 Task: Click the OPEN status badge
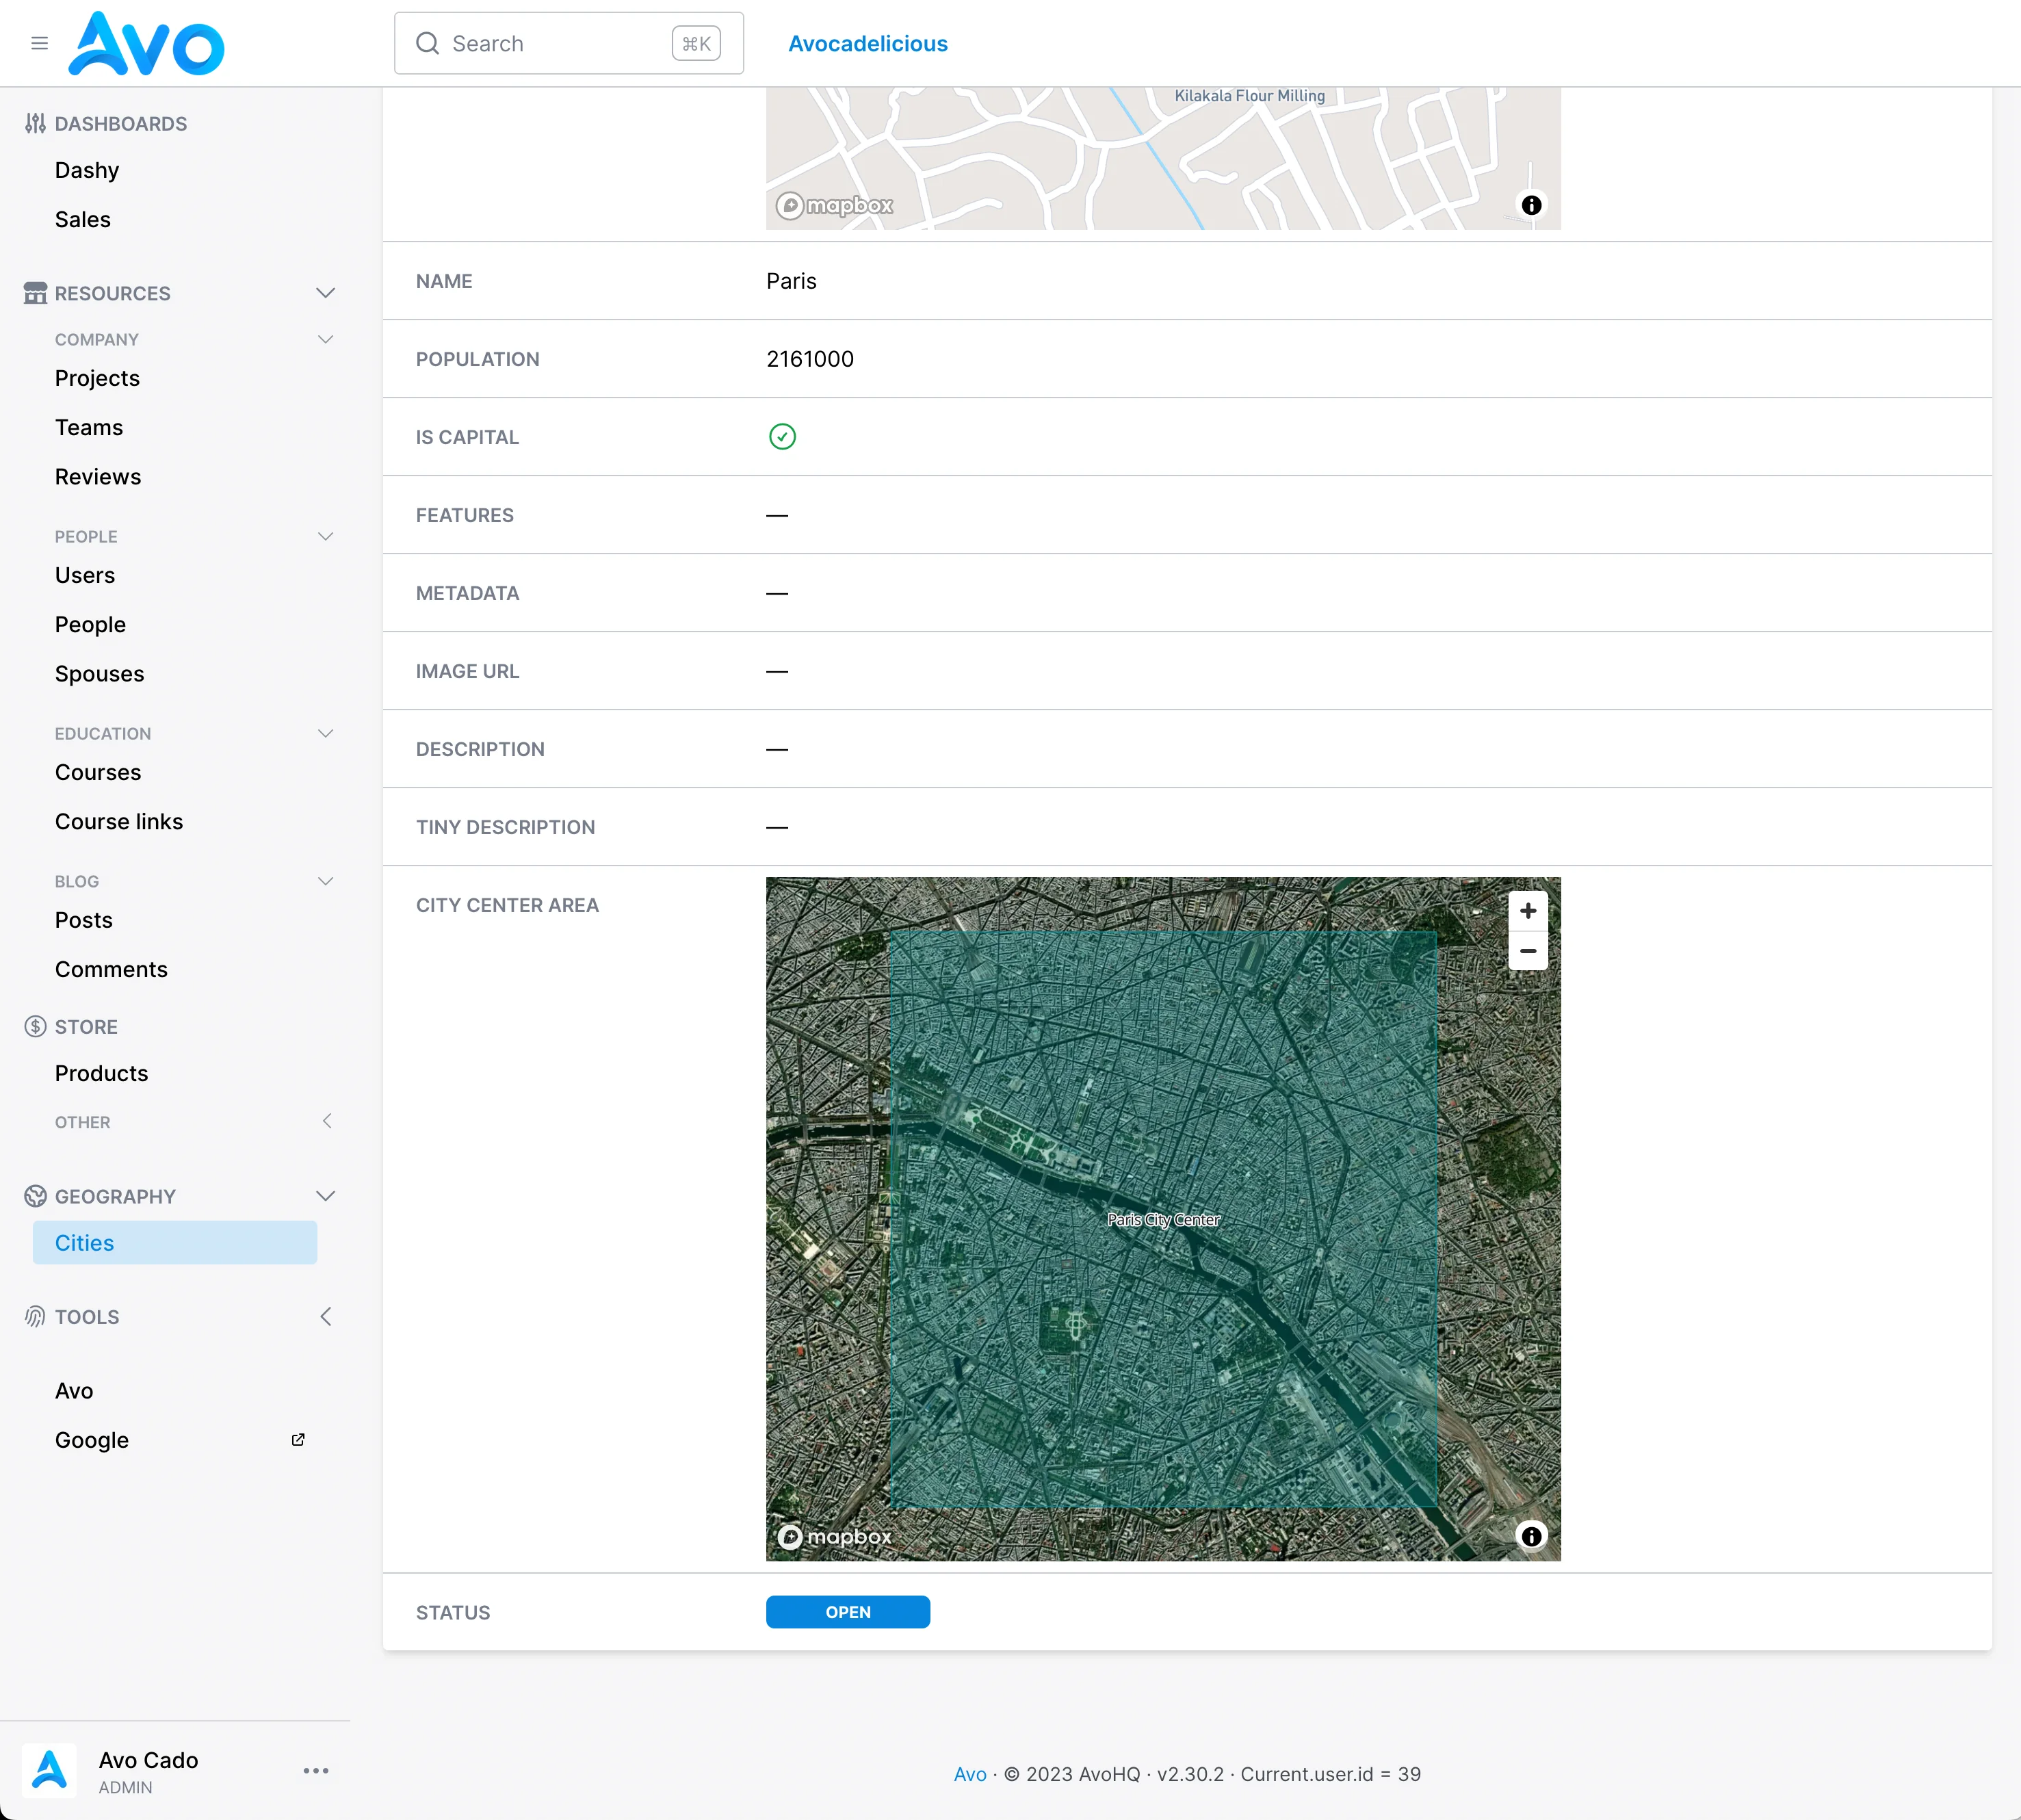point(848,1612)
